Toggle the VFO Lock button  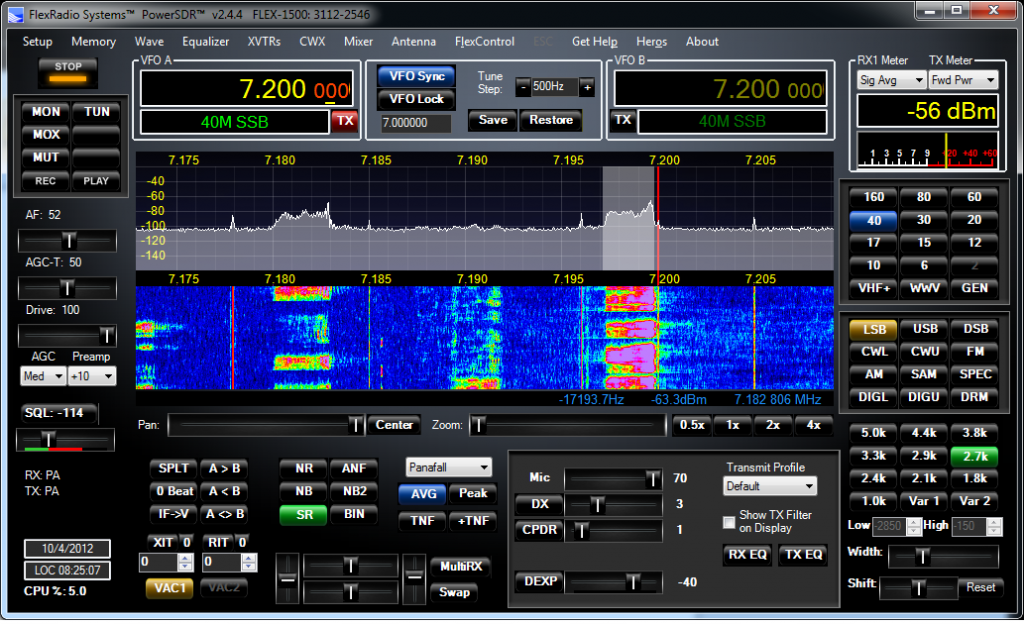click(x=417, y=99)
